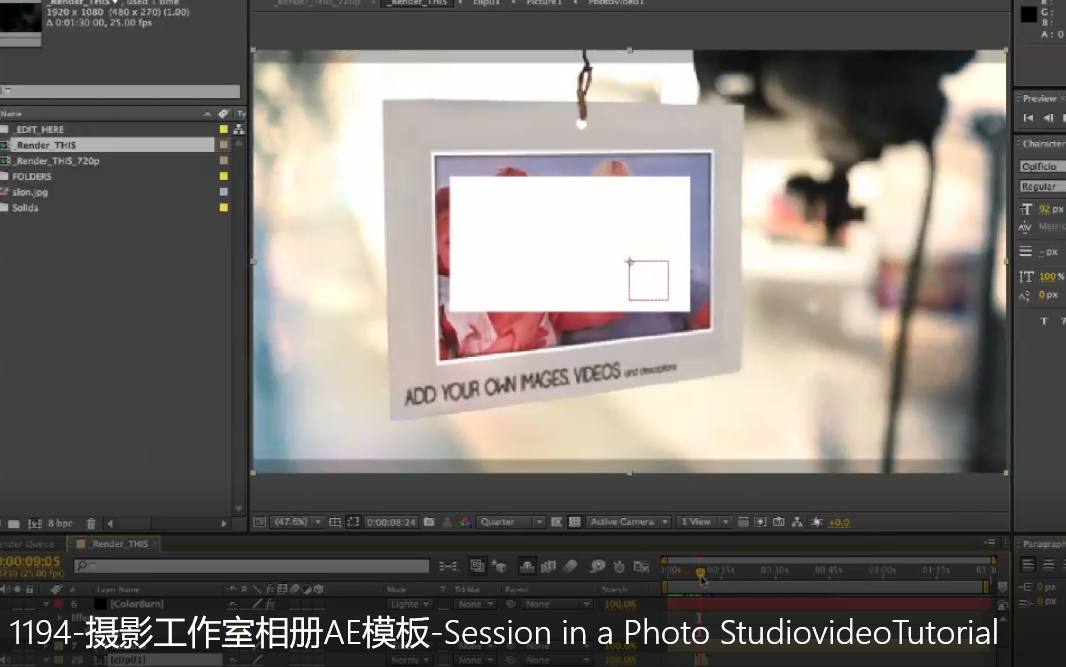This screenshot has width=1066, height=667.
Task: Open the timeline panel menu icon
Action: 990,543
